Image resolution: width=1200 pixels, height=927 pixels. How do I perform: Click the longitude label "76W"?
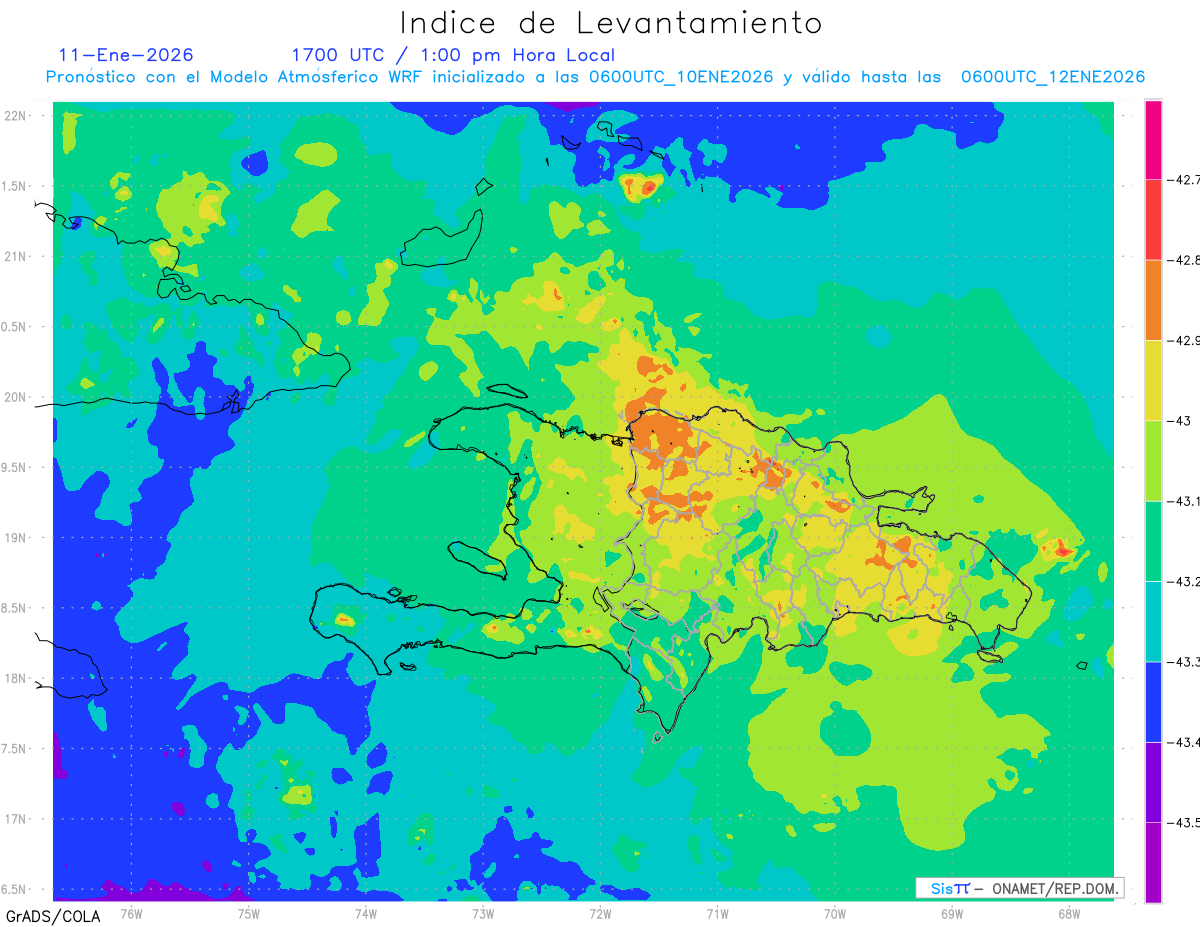point(131,913)
